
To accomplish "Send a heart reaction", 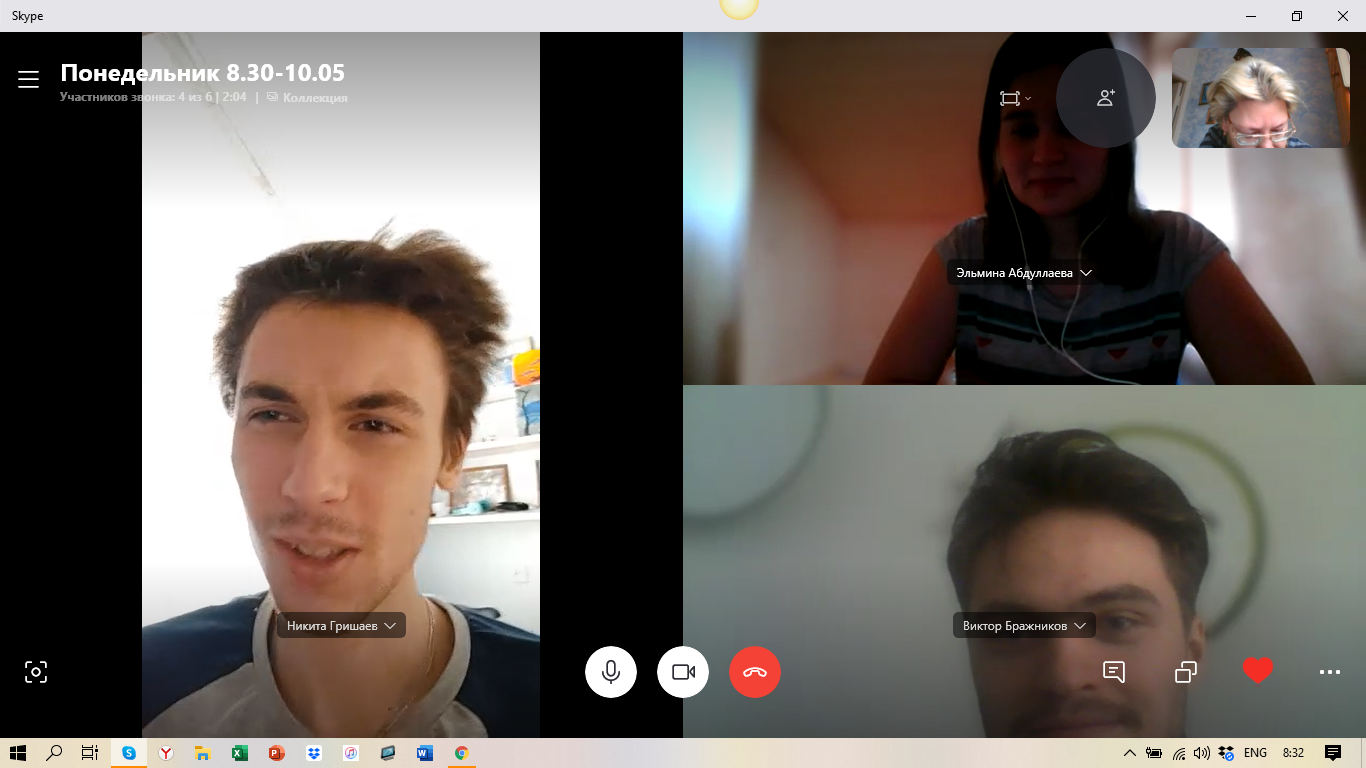I will point(1258,671).
